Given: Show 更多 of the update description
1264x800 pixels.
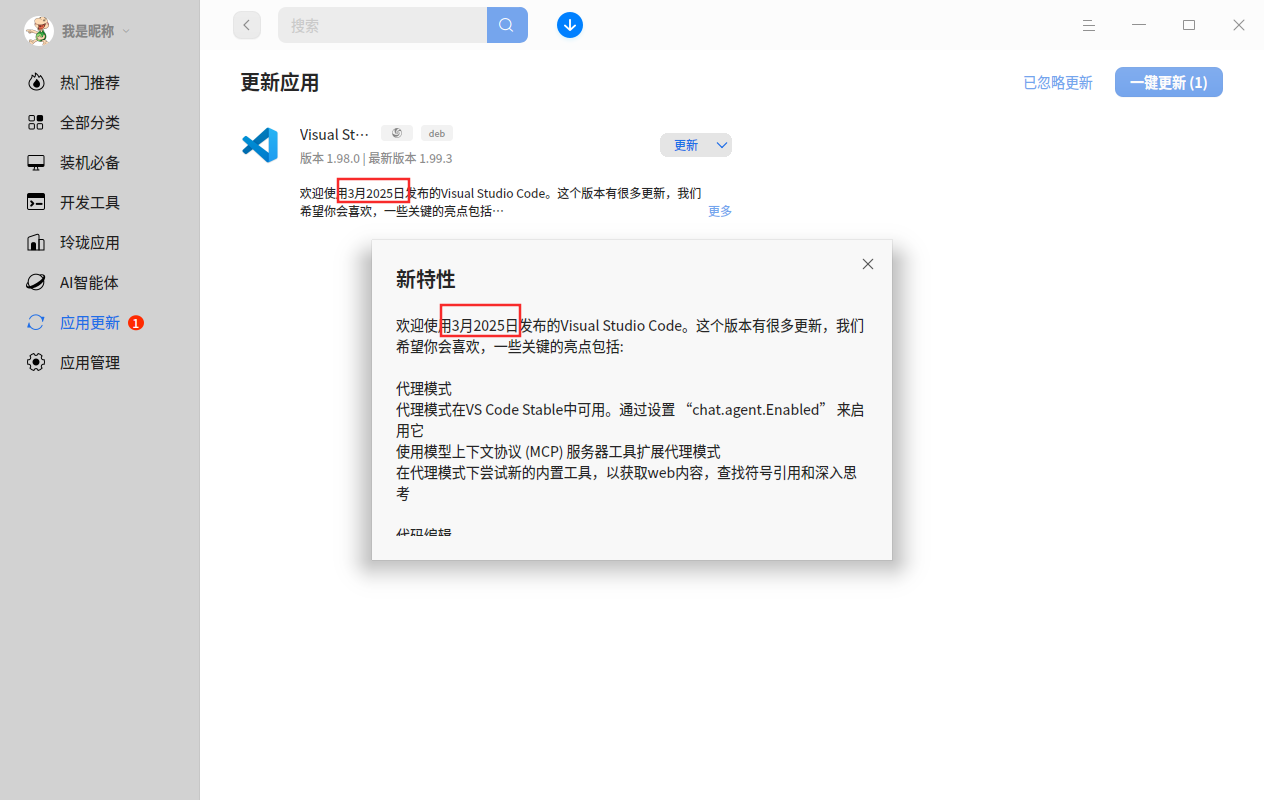Looking at the screenshot, I should pyautogui.click(x=720, y=211).
